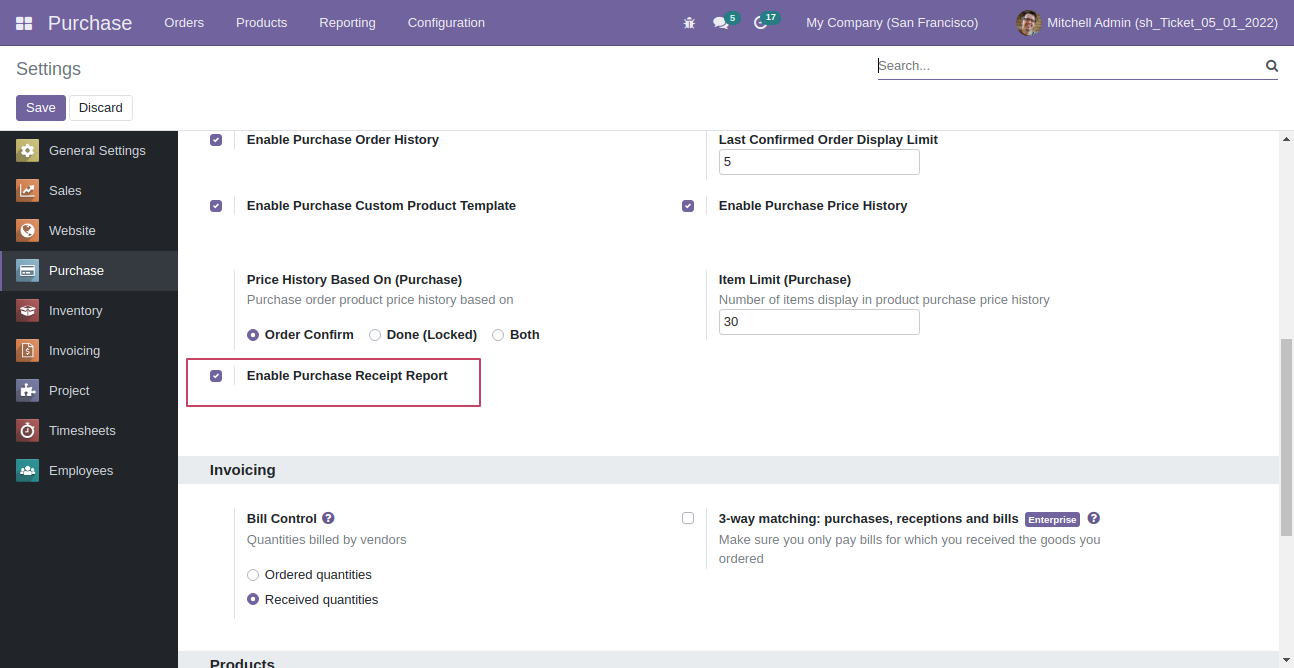Open Sales settings section
Image resolution: width=1294 pixels, height=668 pixels.
click(x=89, y=191)
